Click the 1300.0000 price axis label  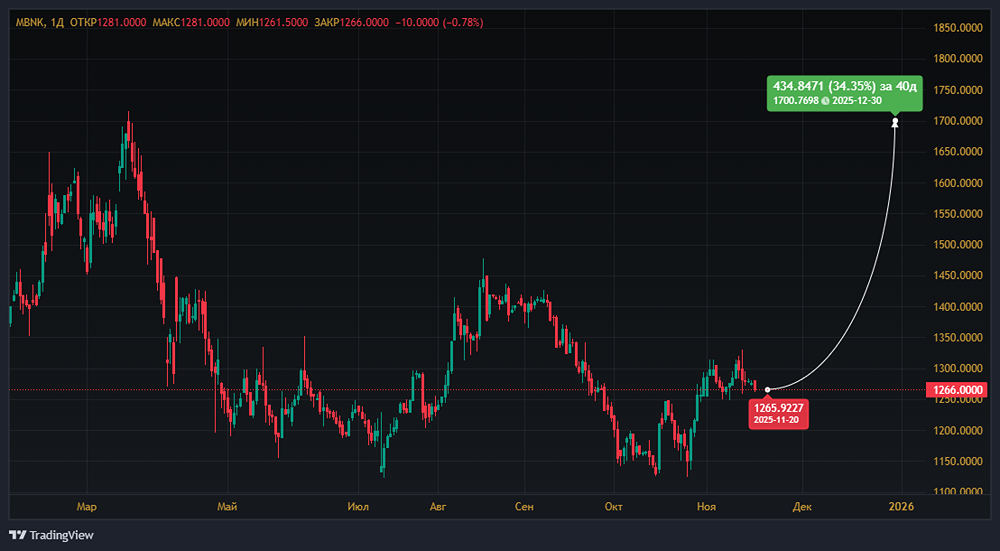956,369
